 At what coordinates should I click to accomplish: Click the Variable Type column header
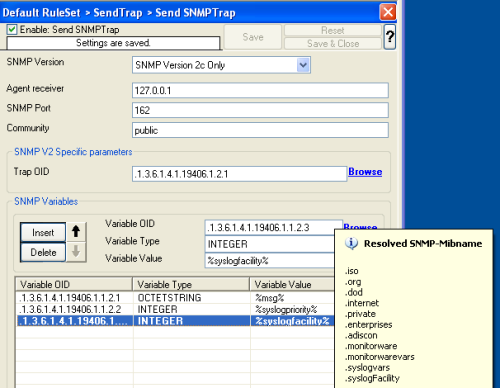coord(191,284)
